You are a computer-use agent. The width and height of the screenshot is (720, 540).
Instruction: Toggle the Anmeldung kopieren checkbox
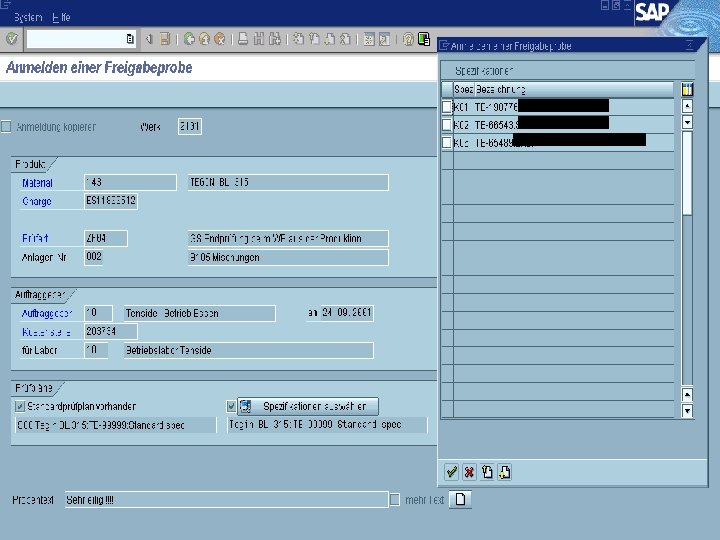6,127
